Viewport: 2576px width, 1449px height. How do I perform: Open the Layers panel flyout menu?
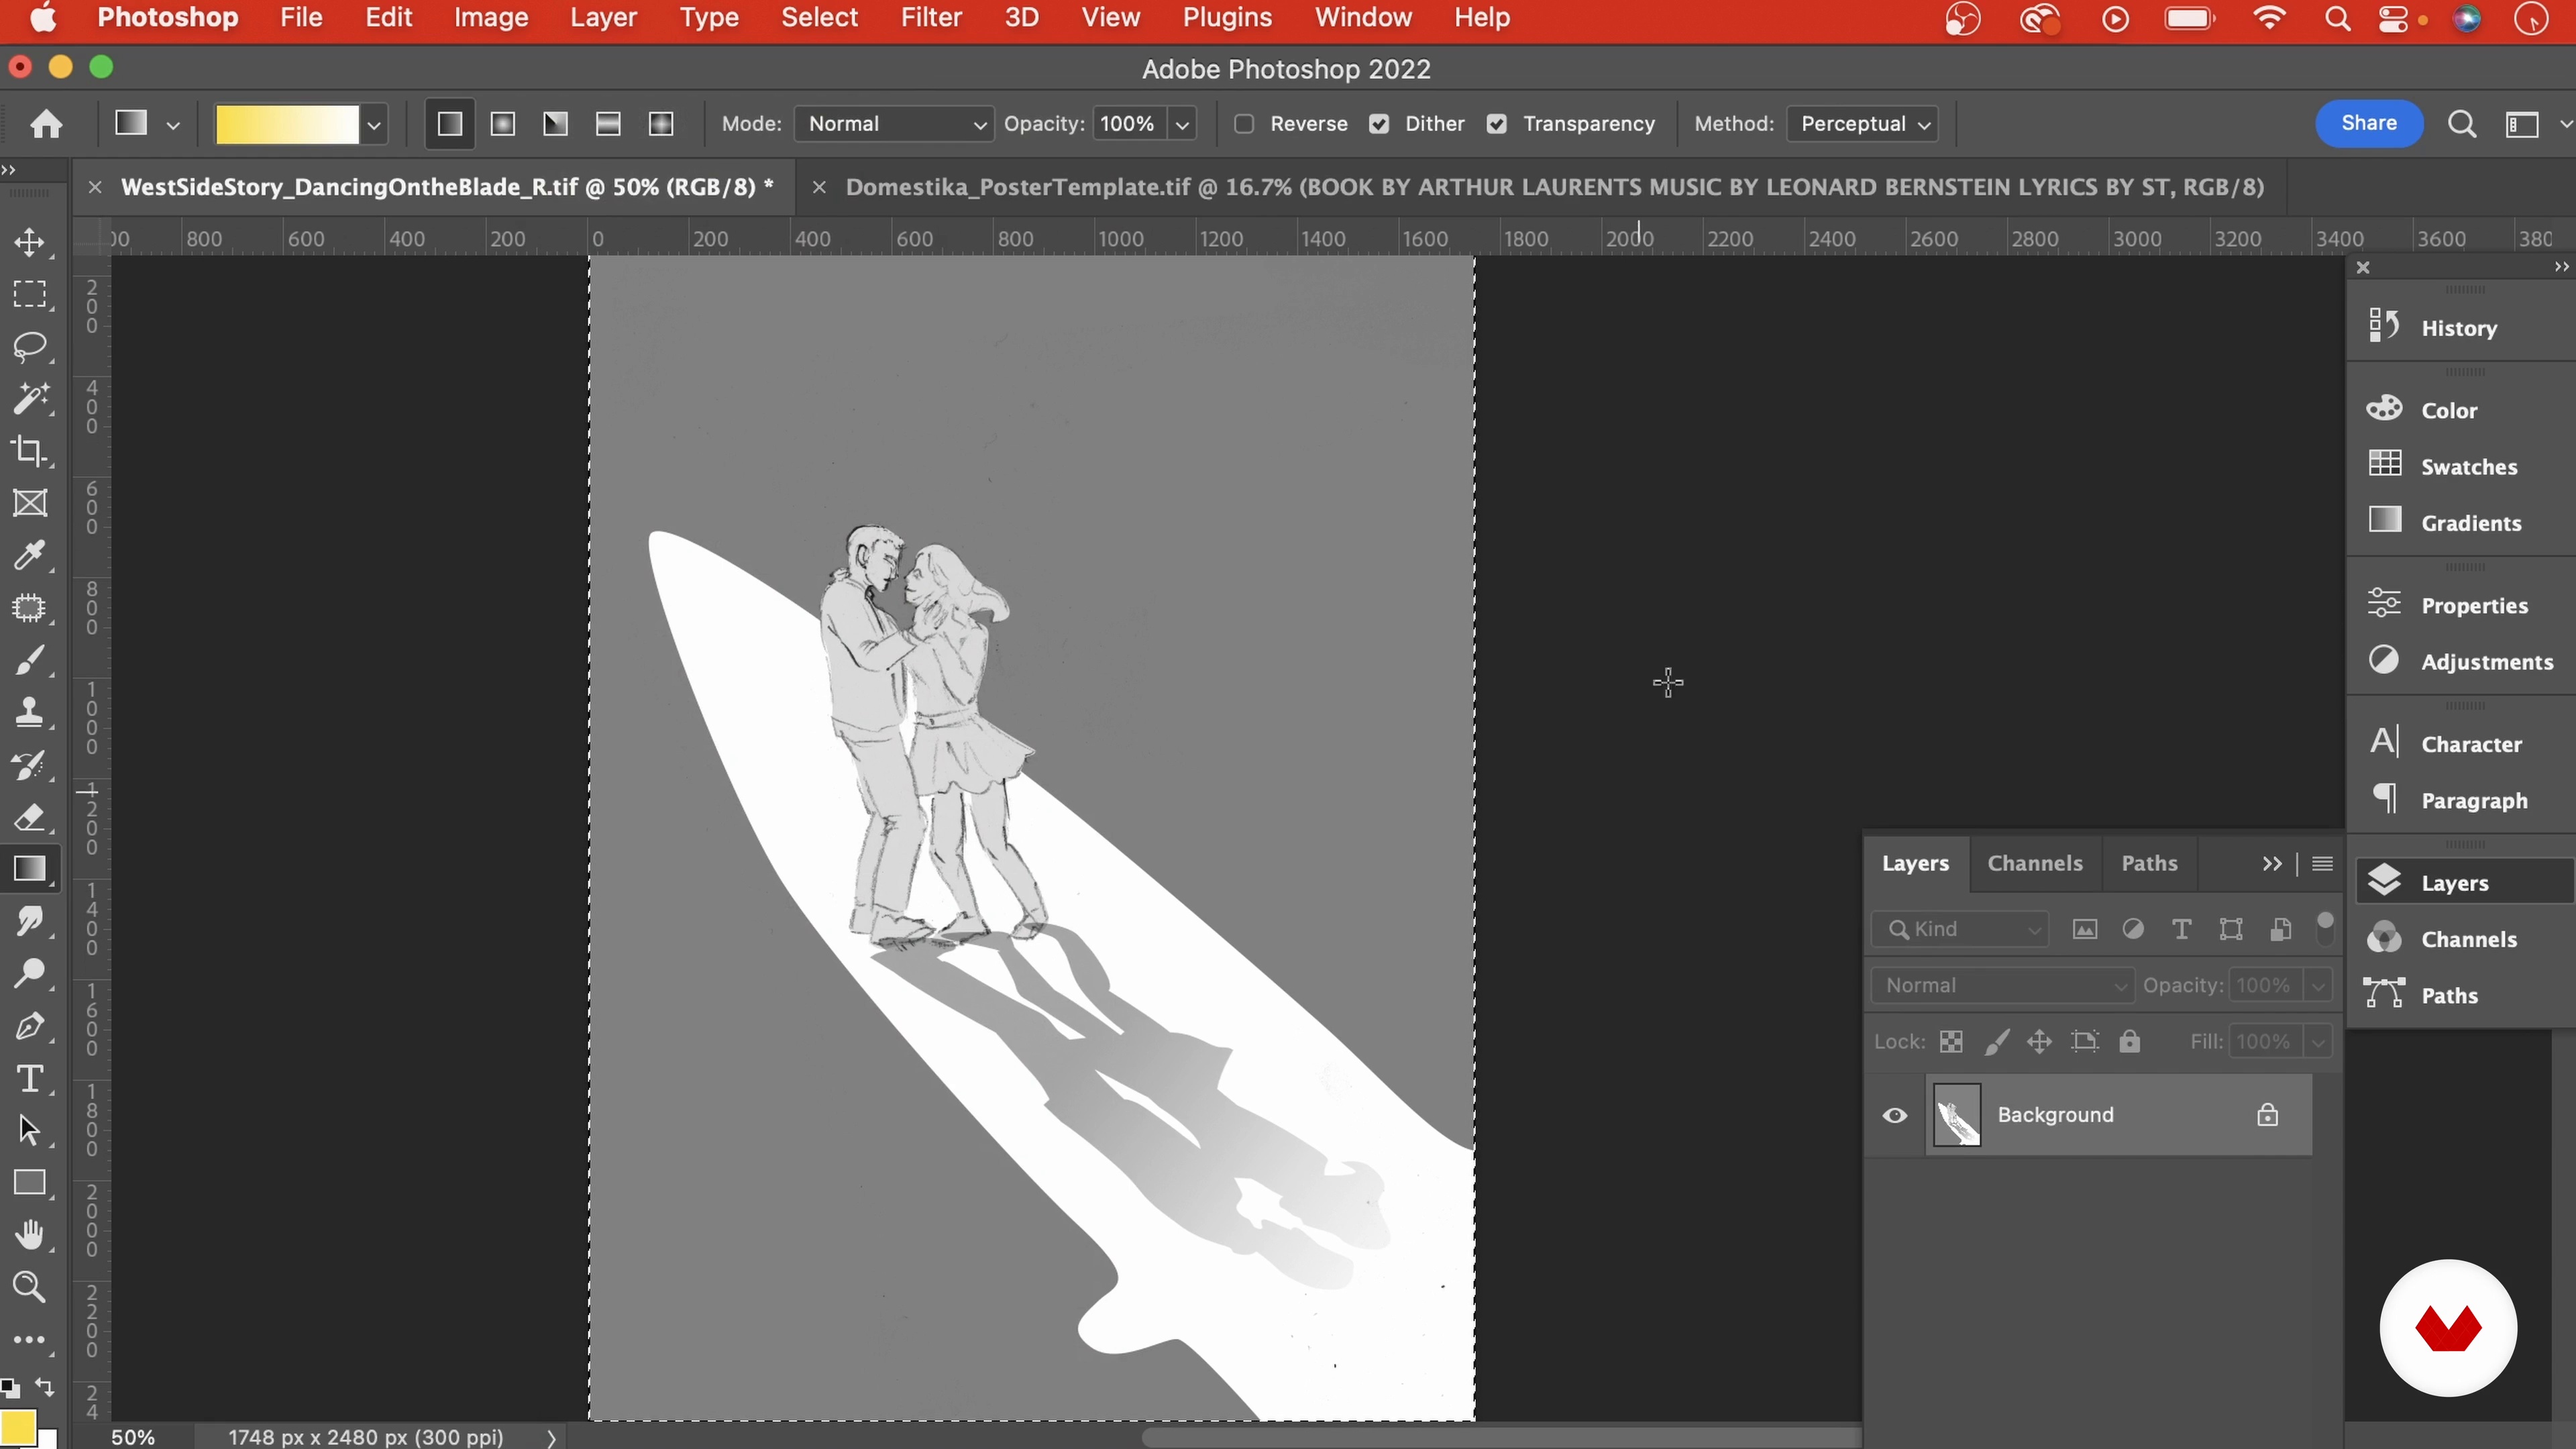[x=2323, y=863]
